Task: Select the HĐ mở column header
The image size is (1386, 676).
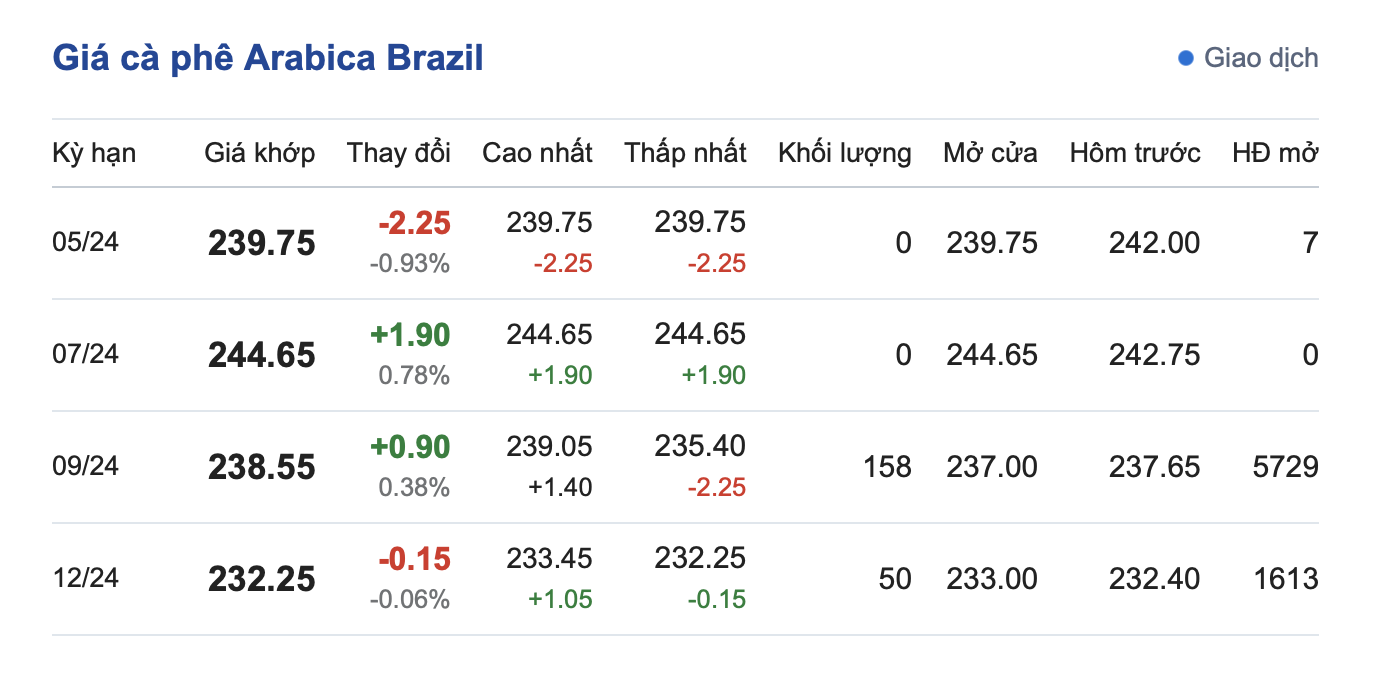Action: (1275, 153)
